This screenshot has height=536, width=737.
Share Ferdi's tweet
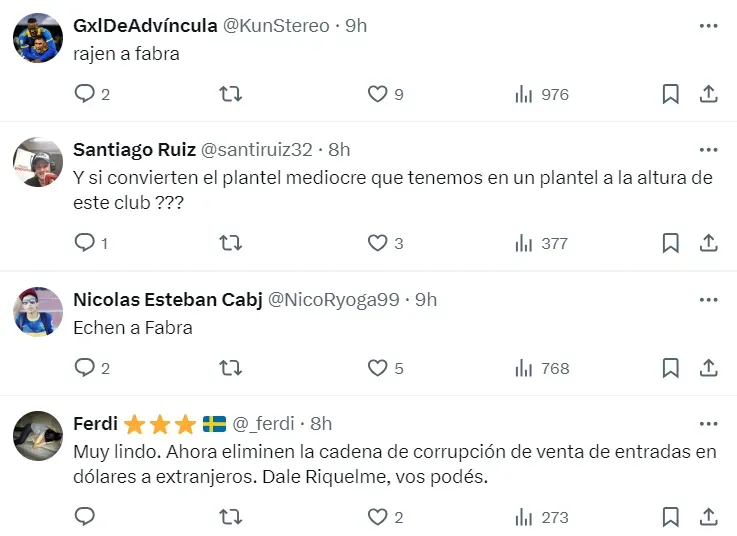pyautogui.click(x=708, y=517)
